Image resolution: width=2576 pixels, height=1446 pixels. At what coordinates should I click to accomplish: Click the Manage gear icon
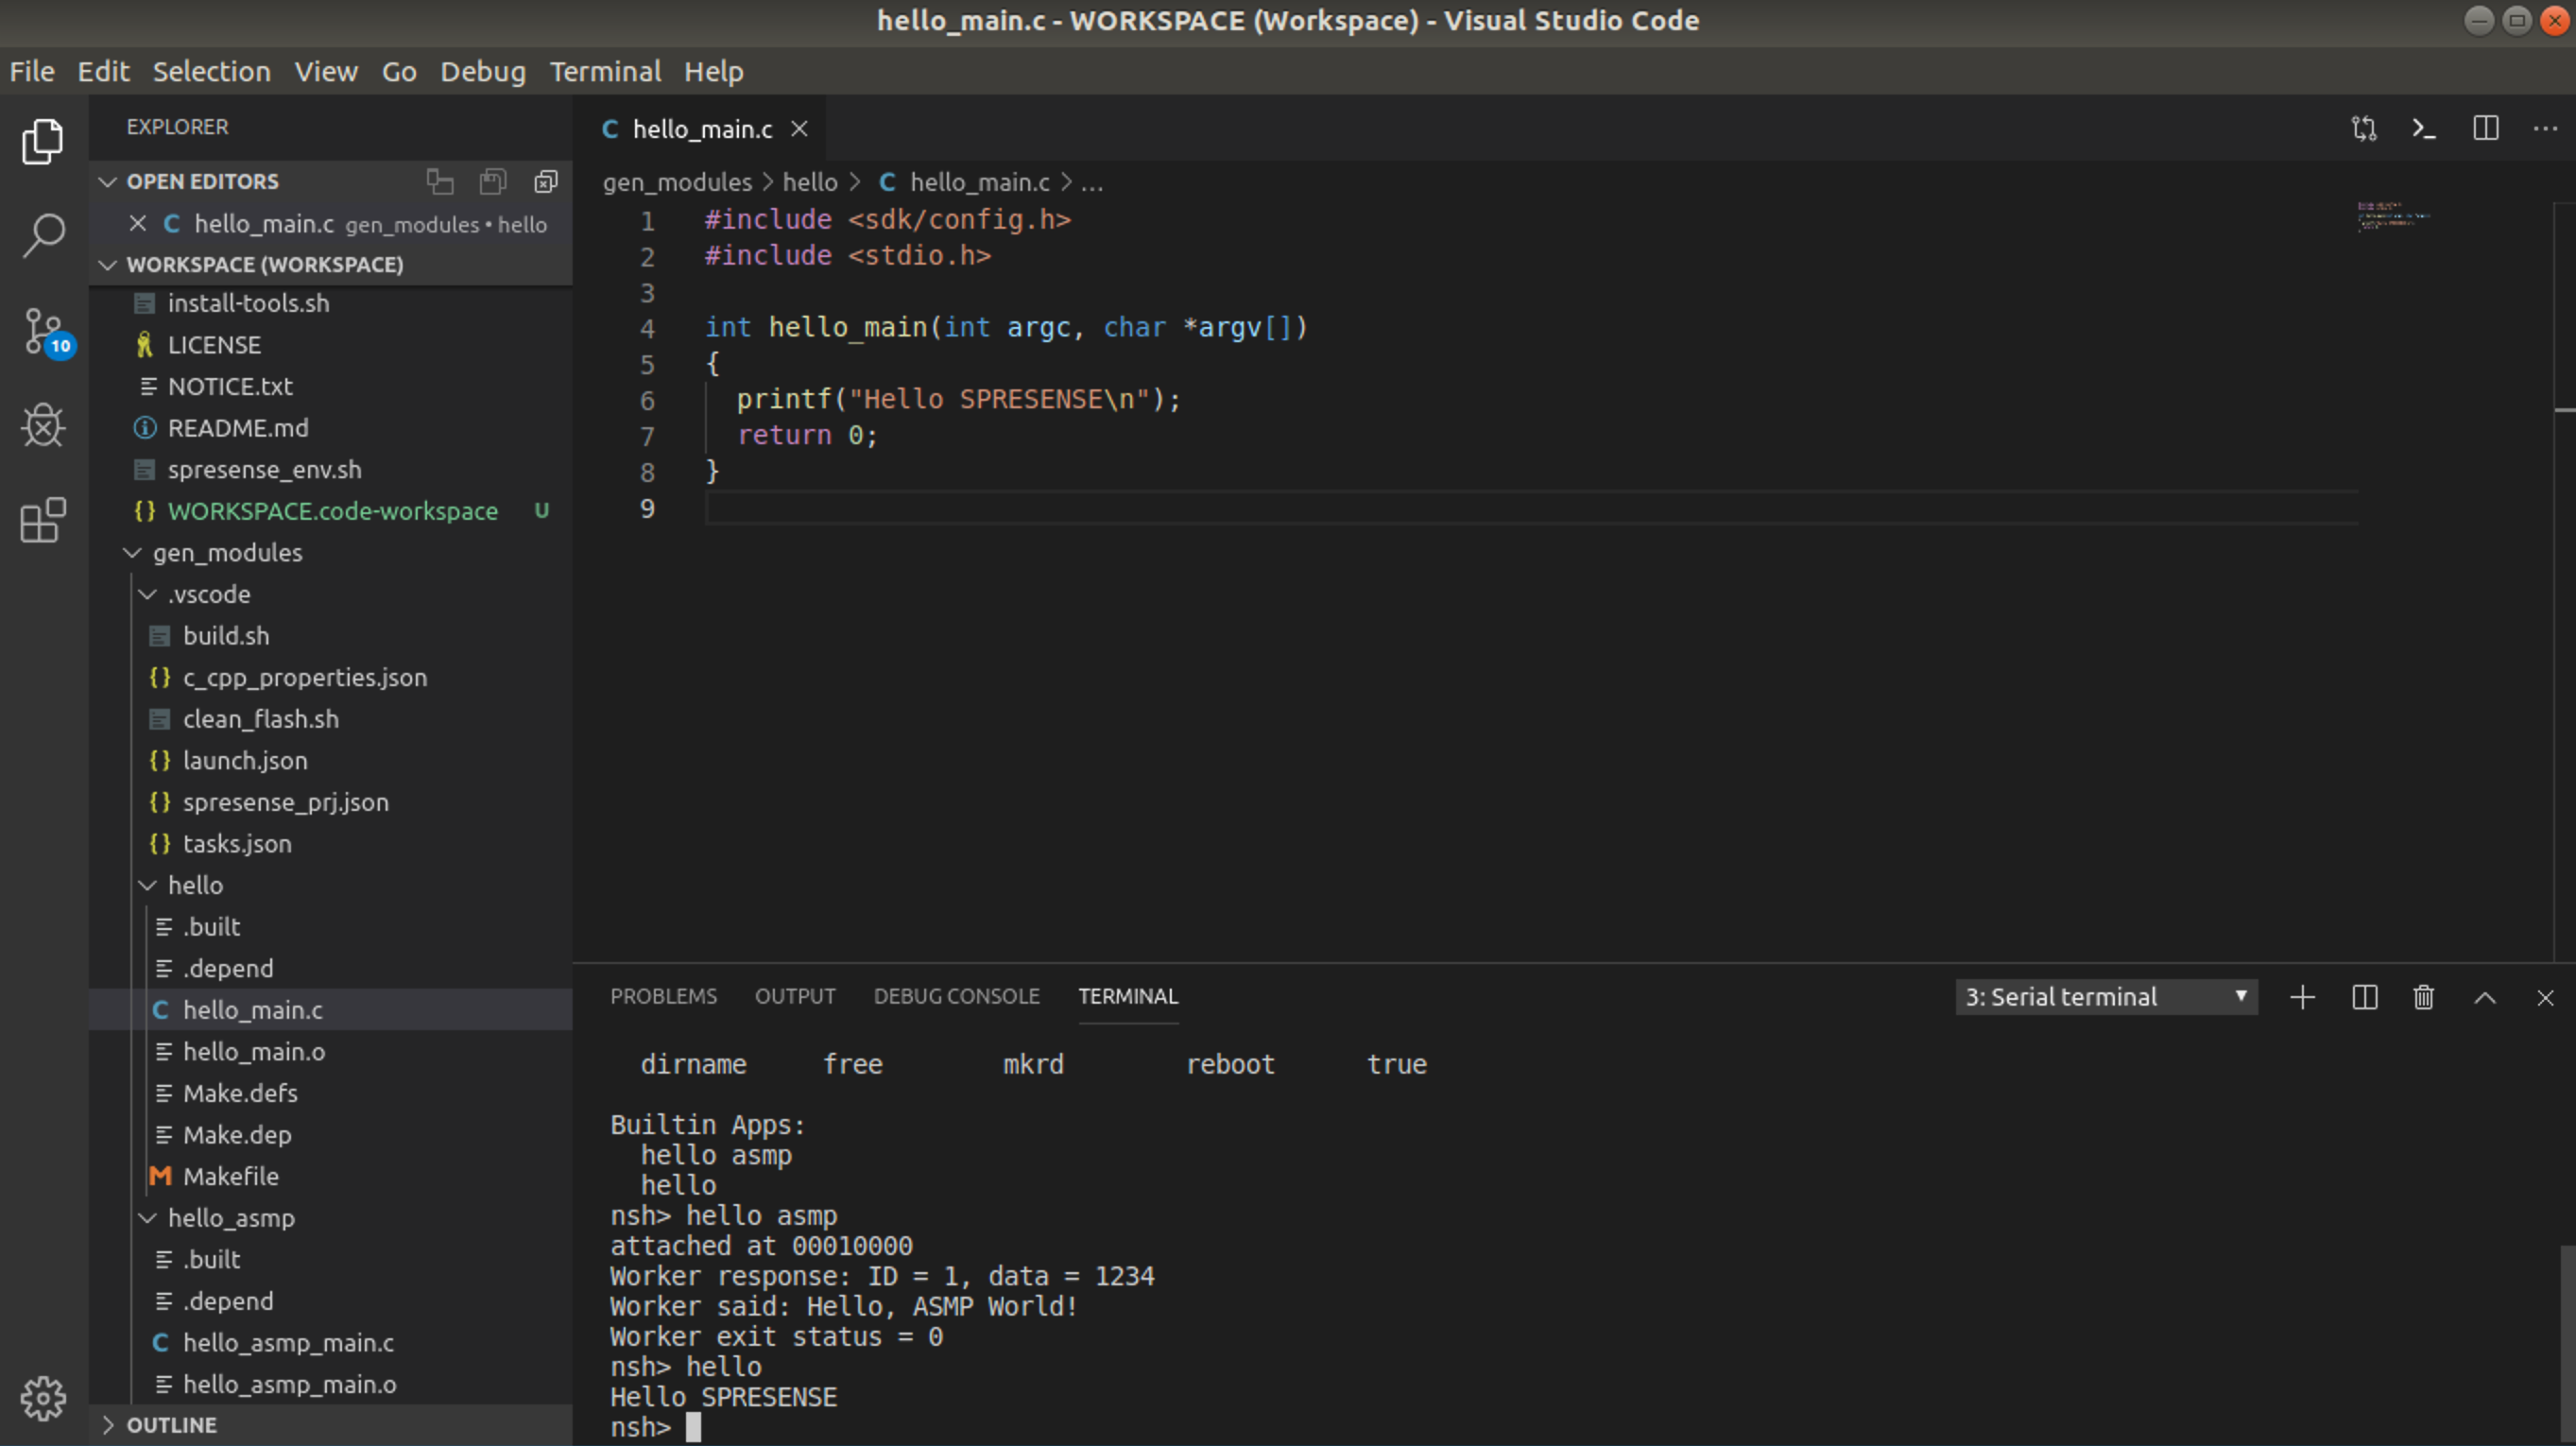click(43, 1397)
